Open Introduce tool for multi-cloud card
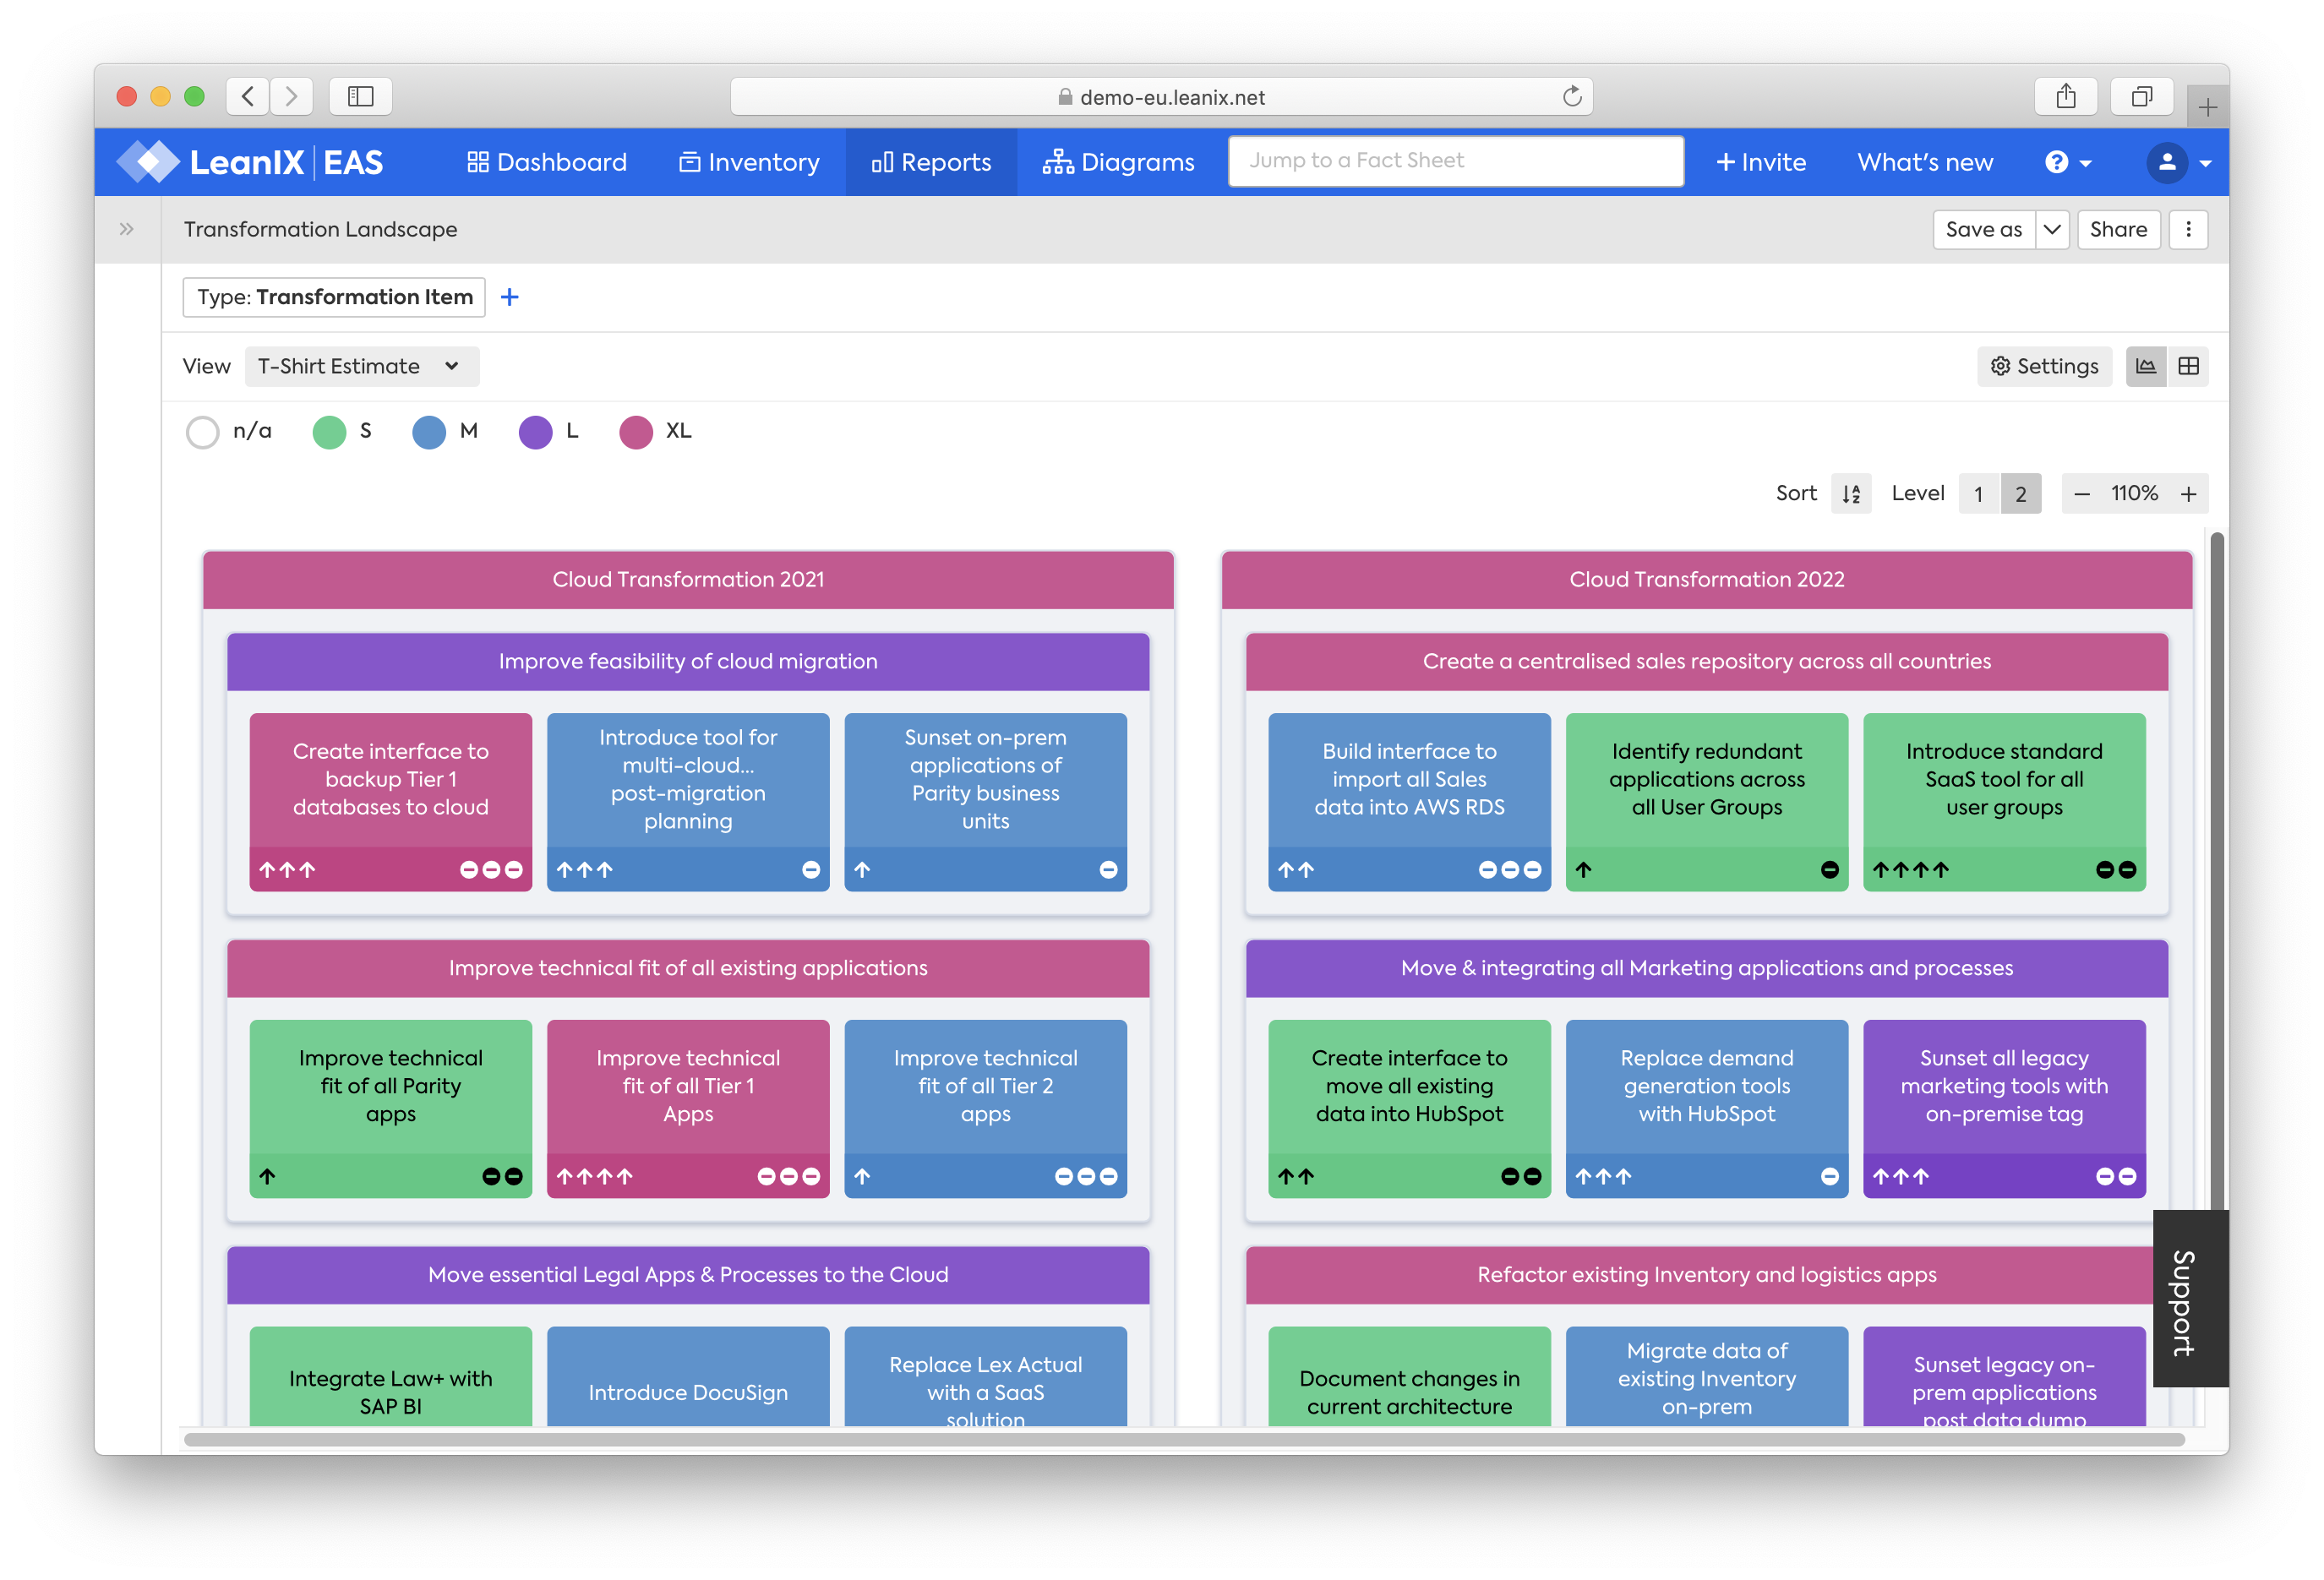 688,802
